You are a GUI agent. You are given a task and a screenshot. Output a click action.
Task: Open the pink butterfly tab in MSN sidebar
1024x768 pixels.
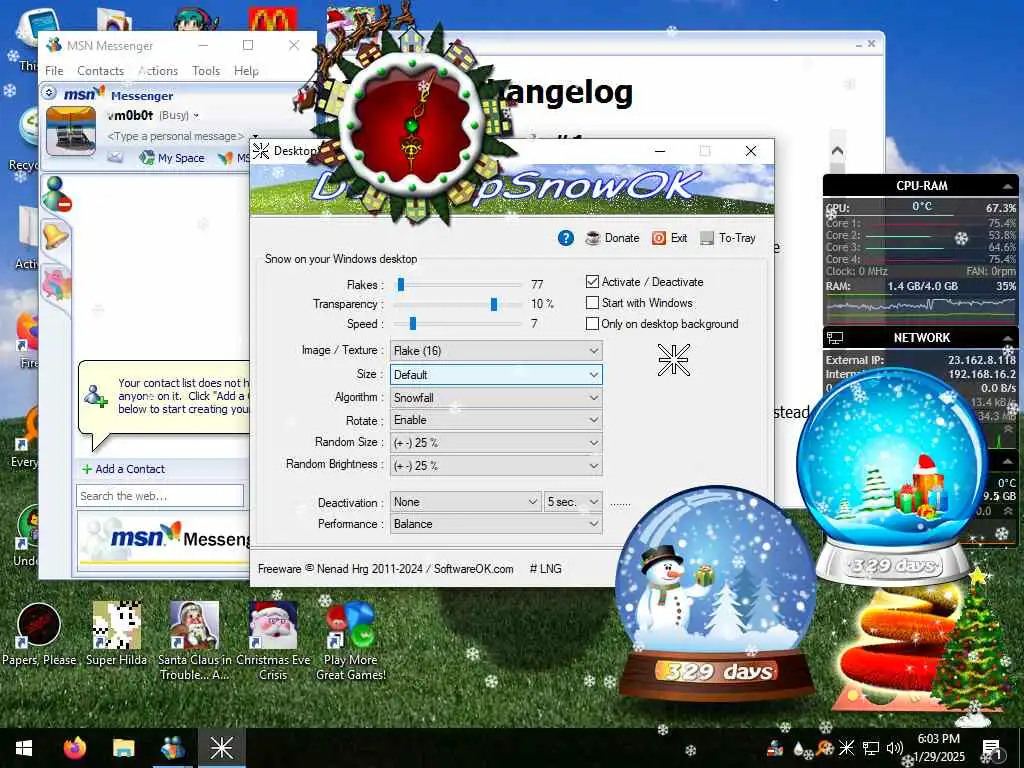click(x=57, y=284)
